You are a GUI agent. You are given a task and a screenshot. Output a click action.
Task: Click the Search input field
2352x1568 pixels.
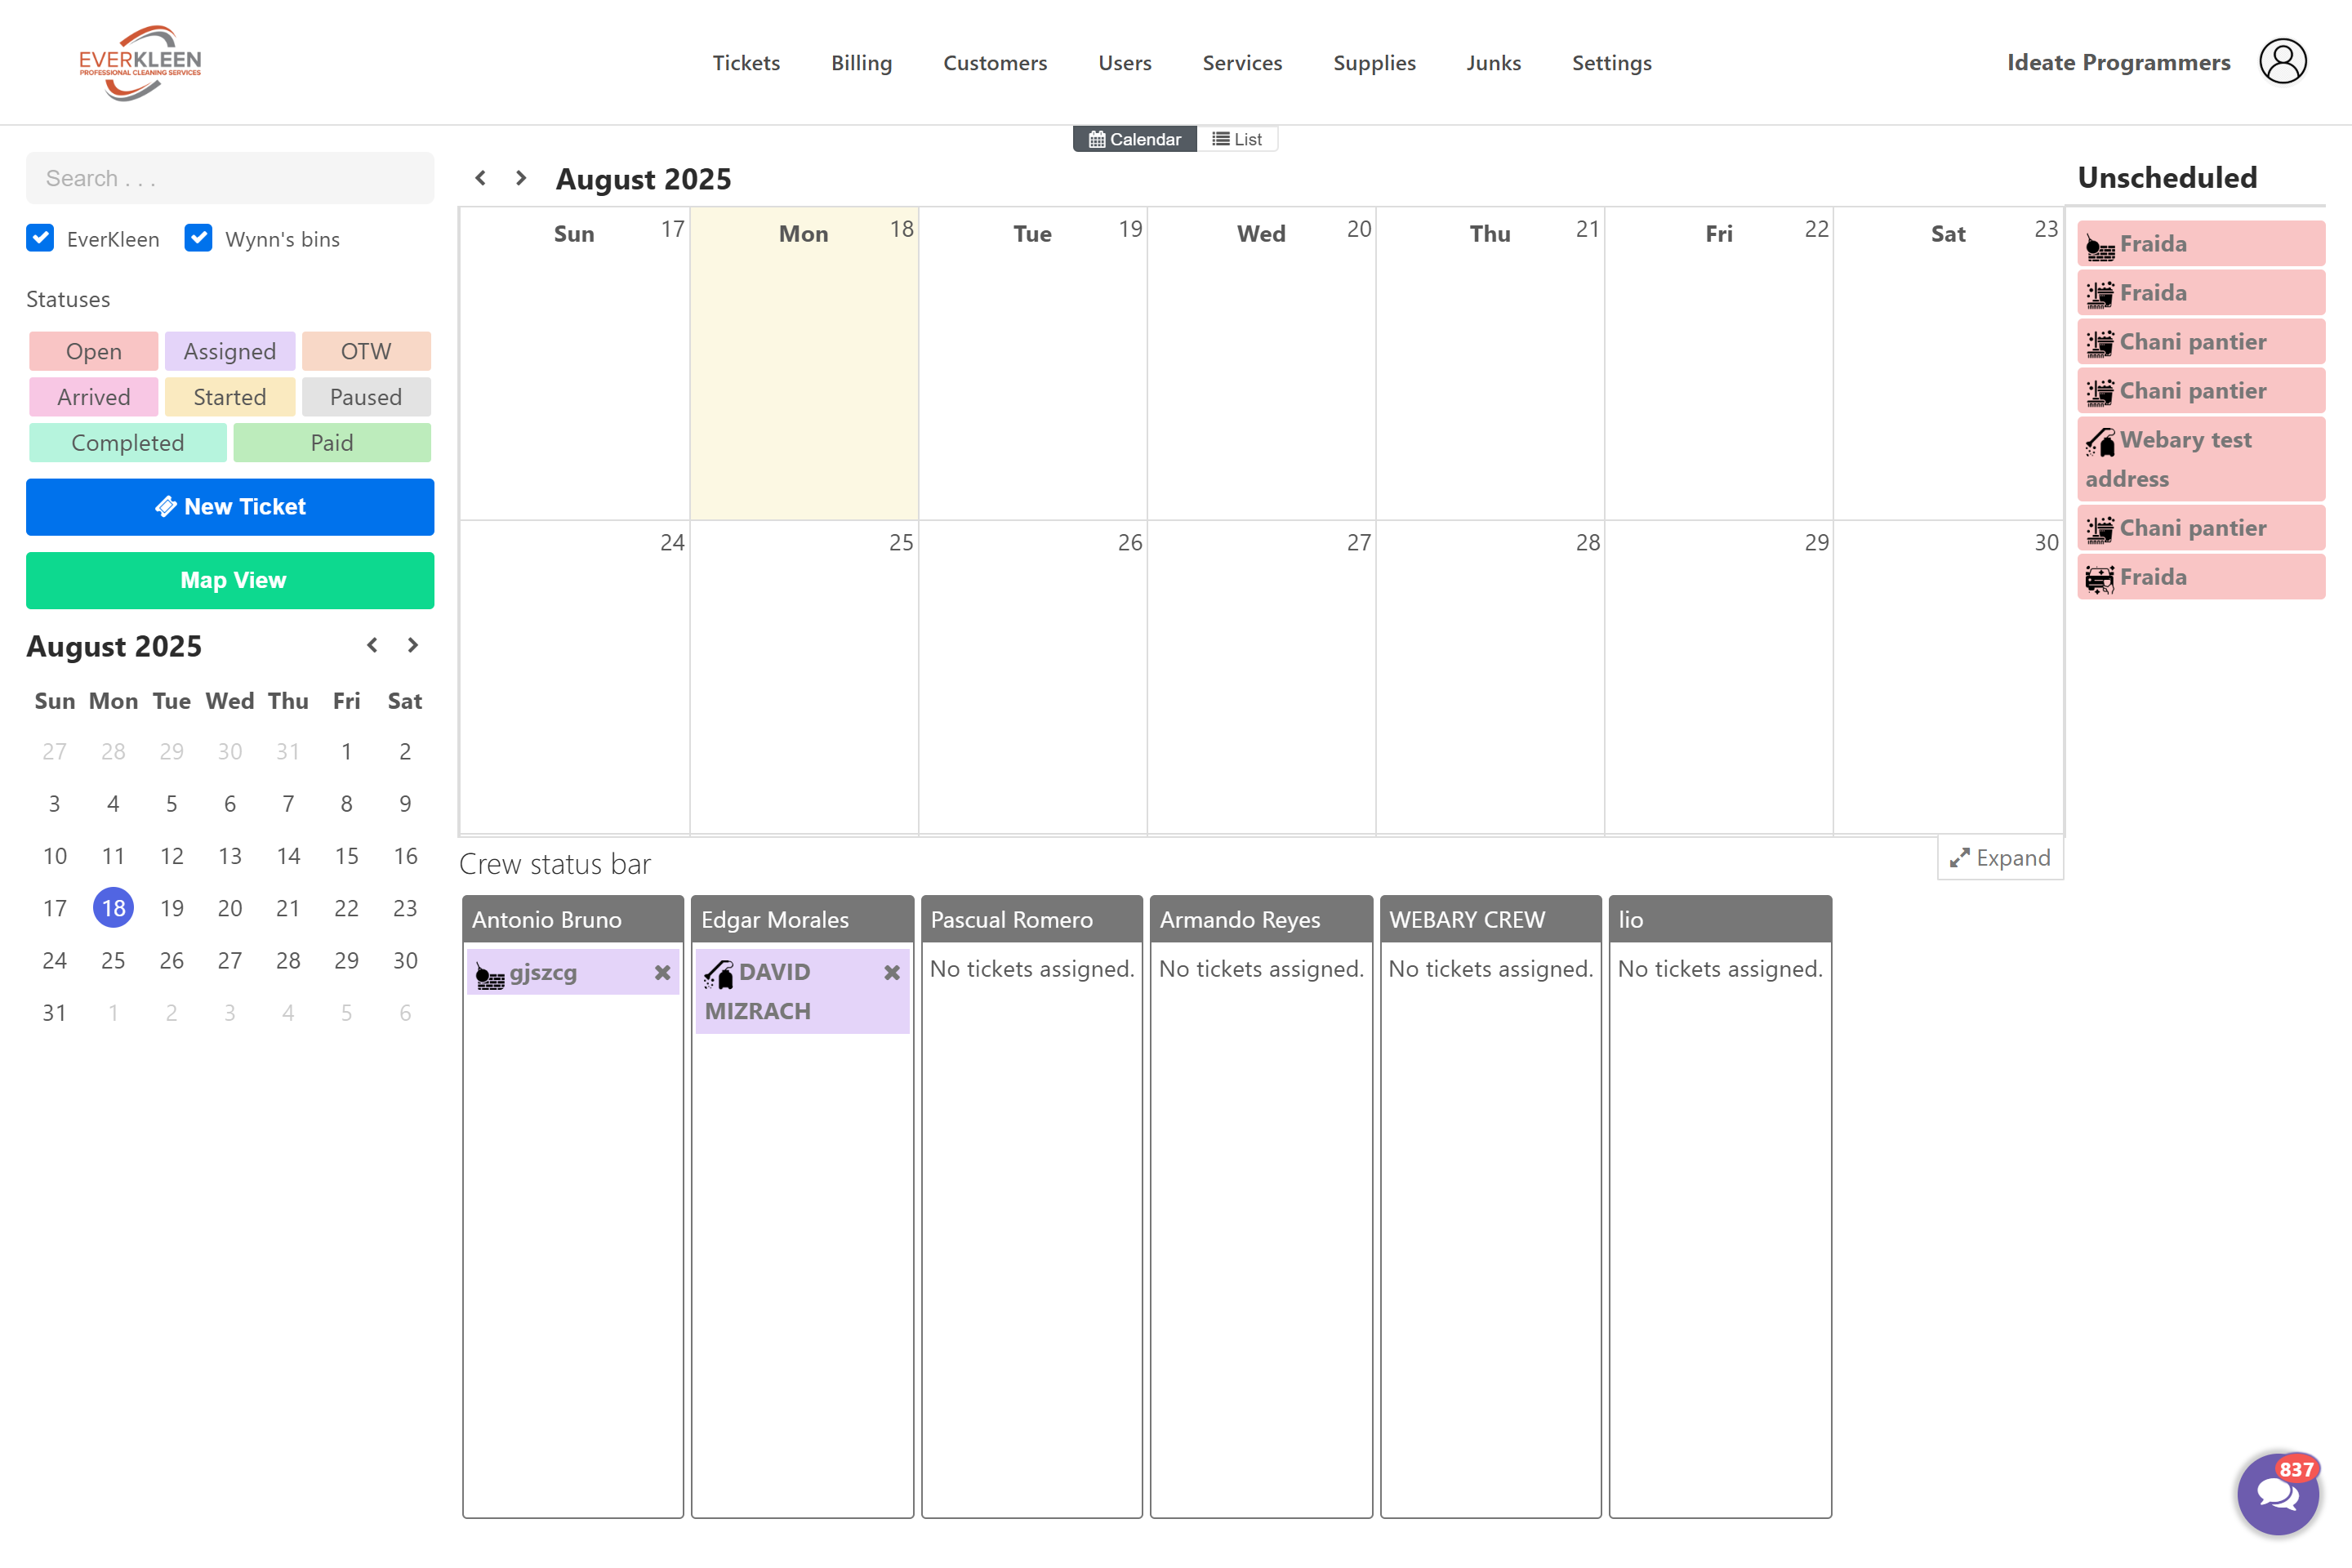[230, 178]
